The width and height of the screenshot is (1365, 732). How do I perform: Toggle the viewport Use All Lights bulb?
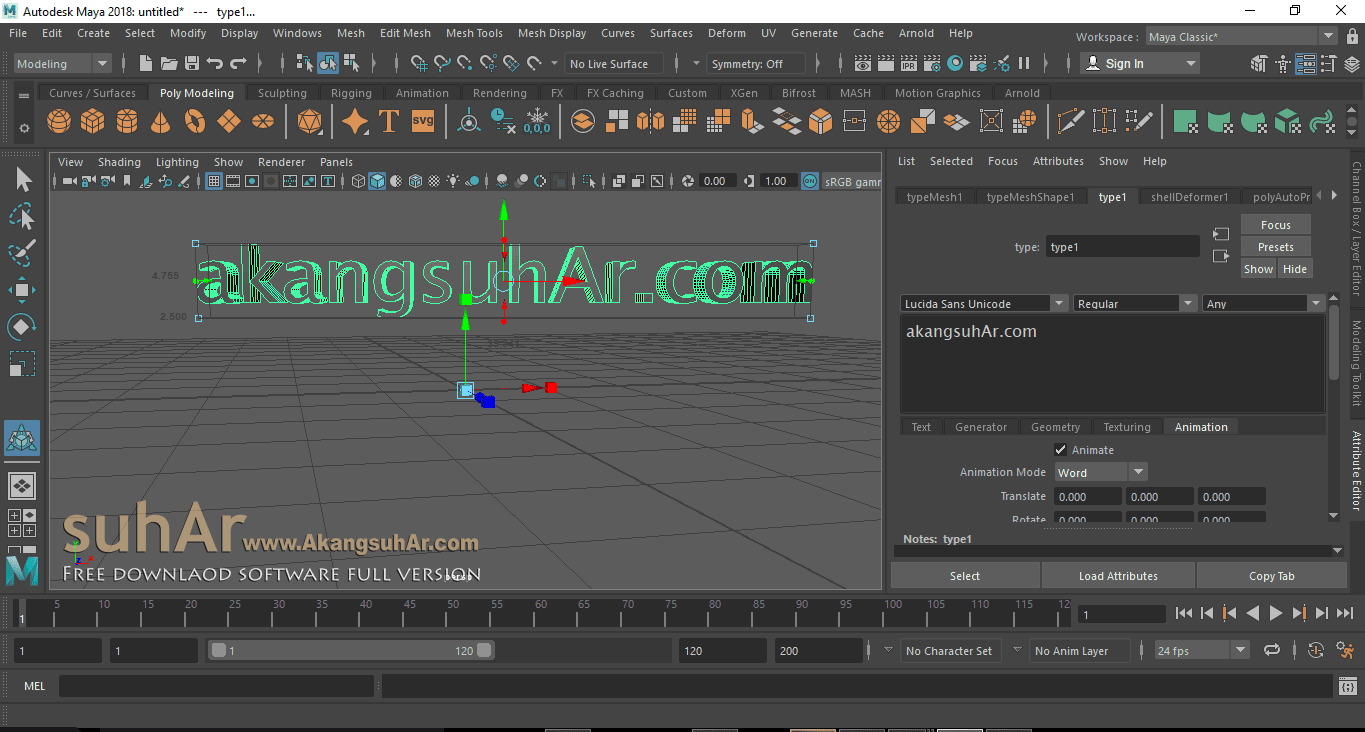point(453,181)
